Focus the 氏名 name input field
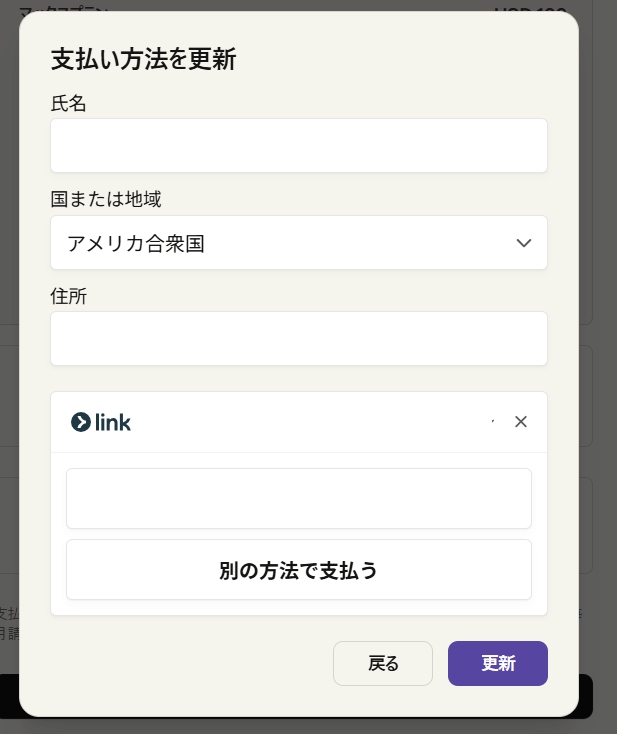This screenshot has width=617, height=734. 299,146
